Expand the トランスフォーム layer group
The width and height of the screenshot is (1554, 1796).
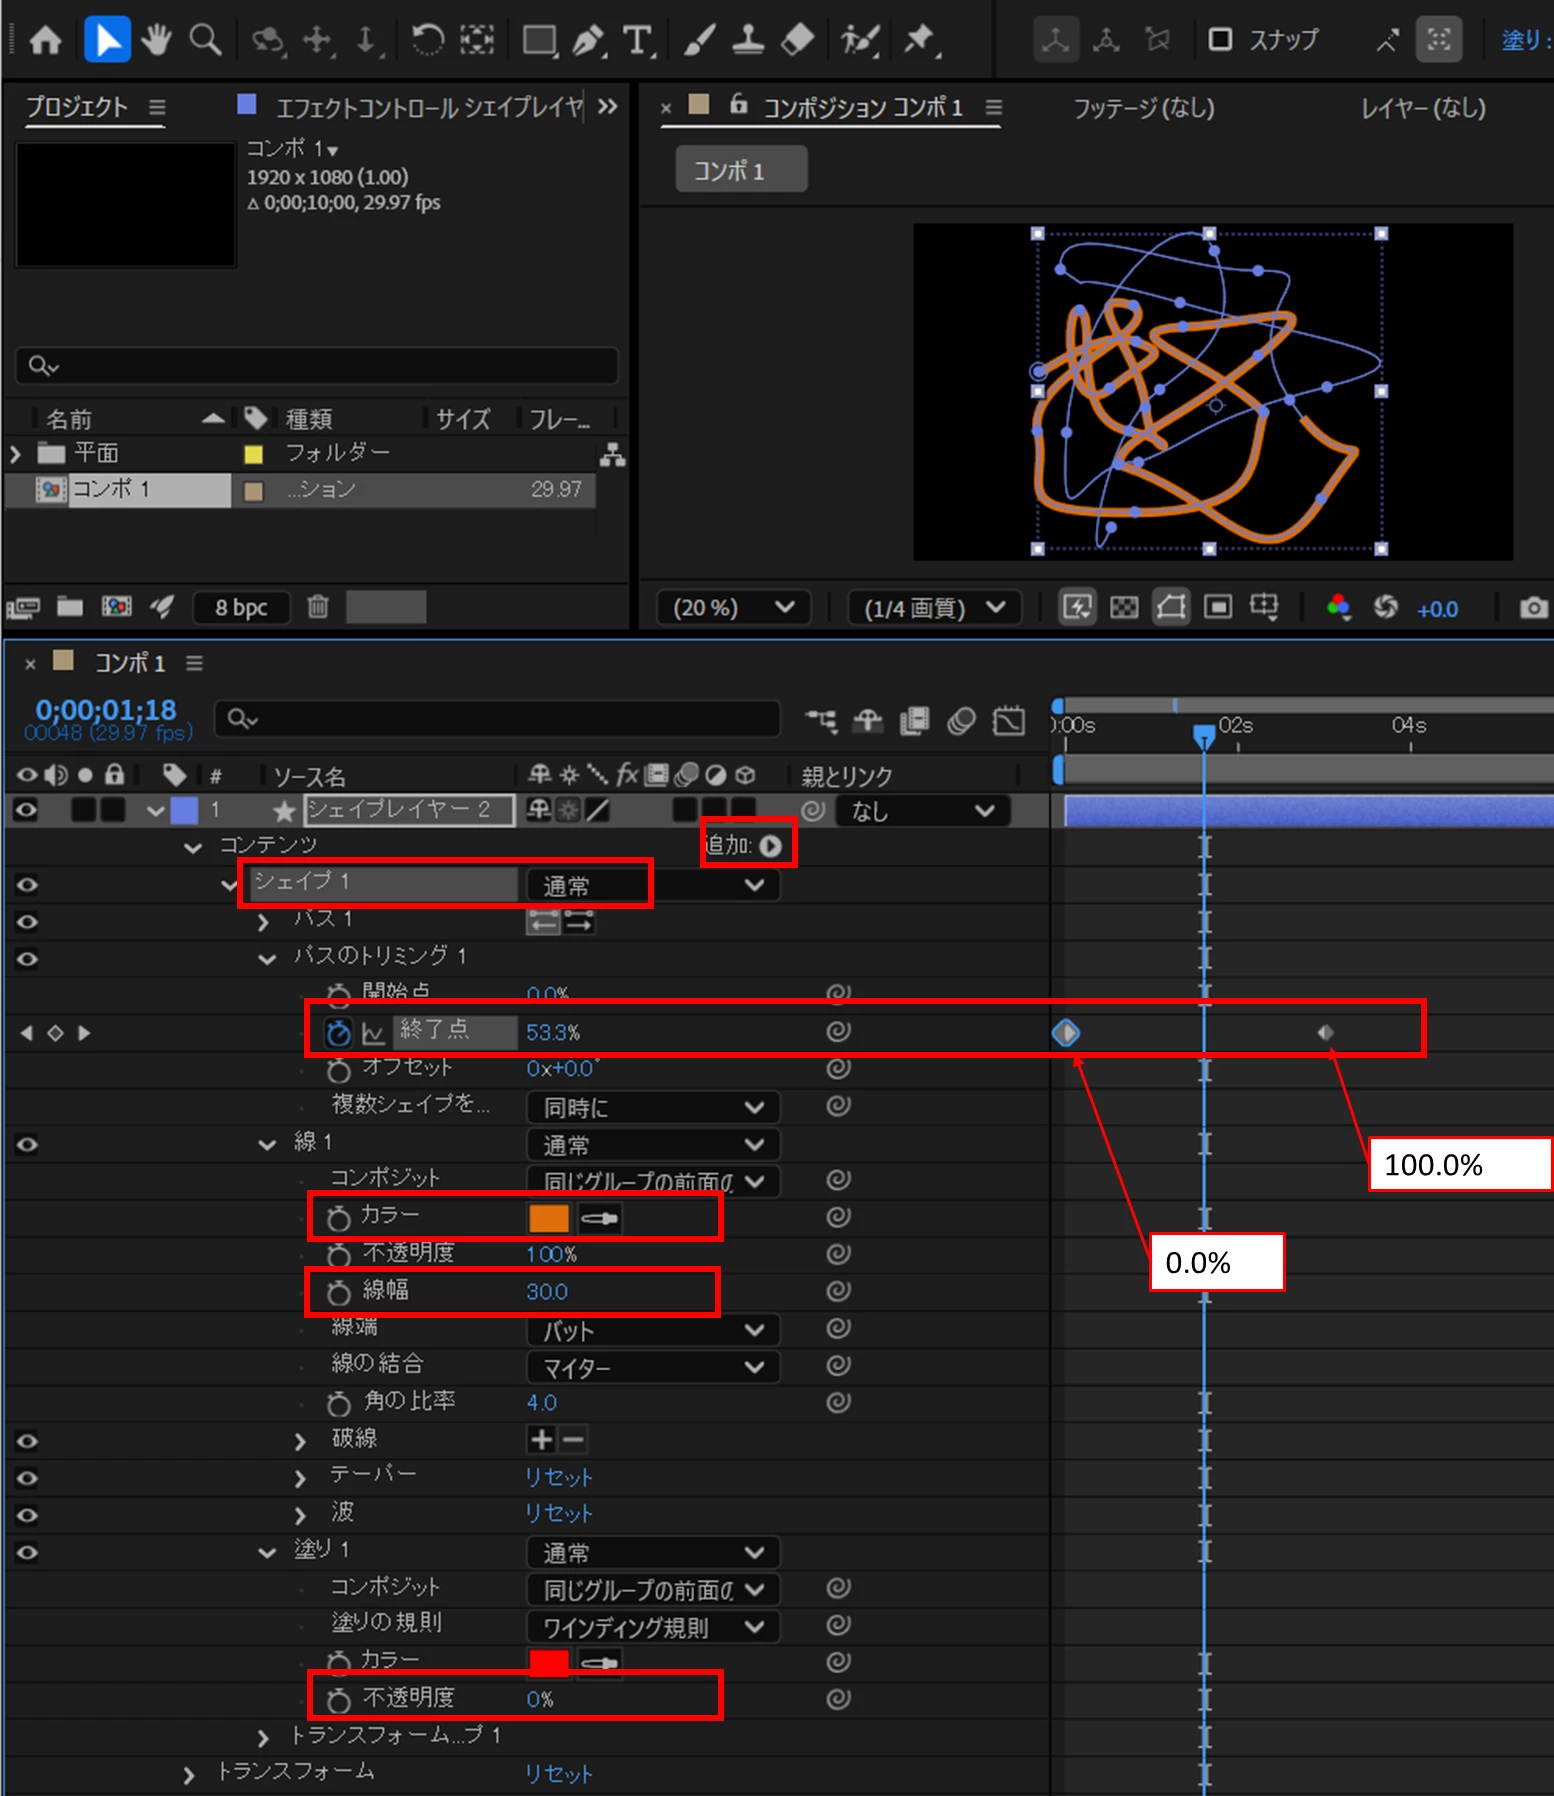[188, 1774]
